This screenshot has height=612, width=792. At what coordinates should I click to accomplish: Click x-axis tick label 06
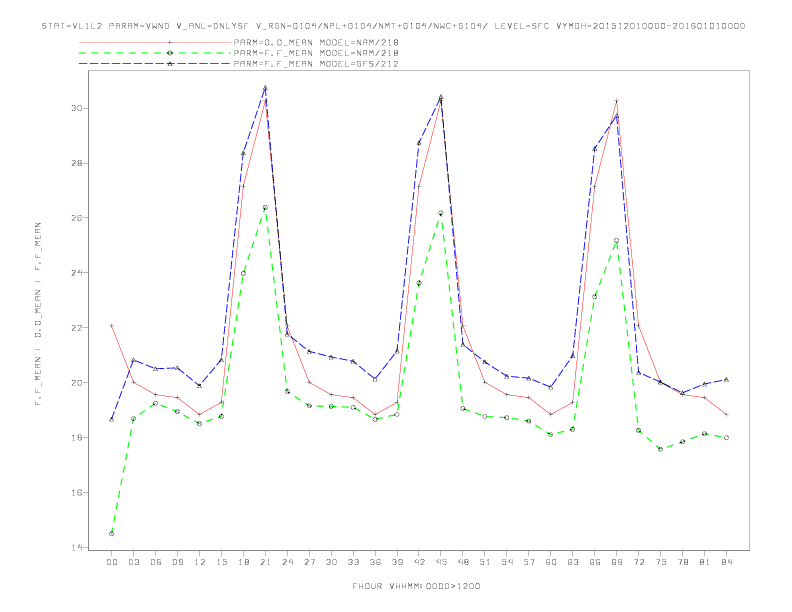156,562
